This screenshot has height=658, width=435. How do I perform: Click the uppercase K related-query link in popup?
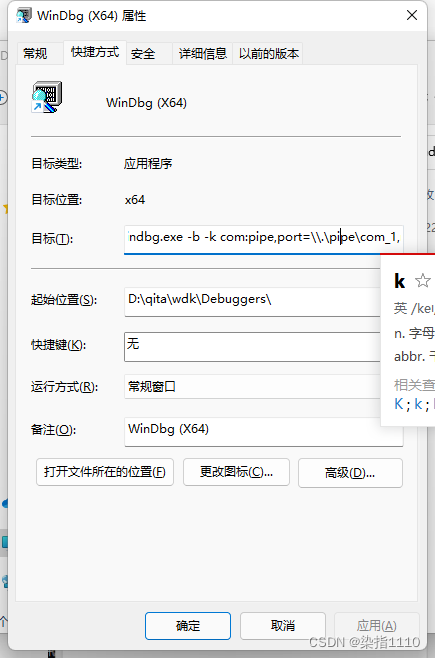click(x=399, y=404)
